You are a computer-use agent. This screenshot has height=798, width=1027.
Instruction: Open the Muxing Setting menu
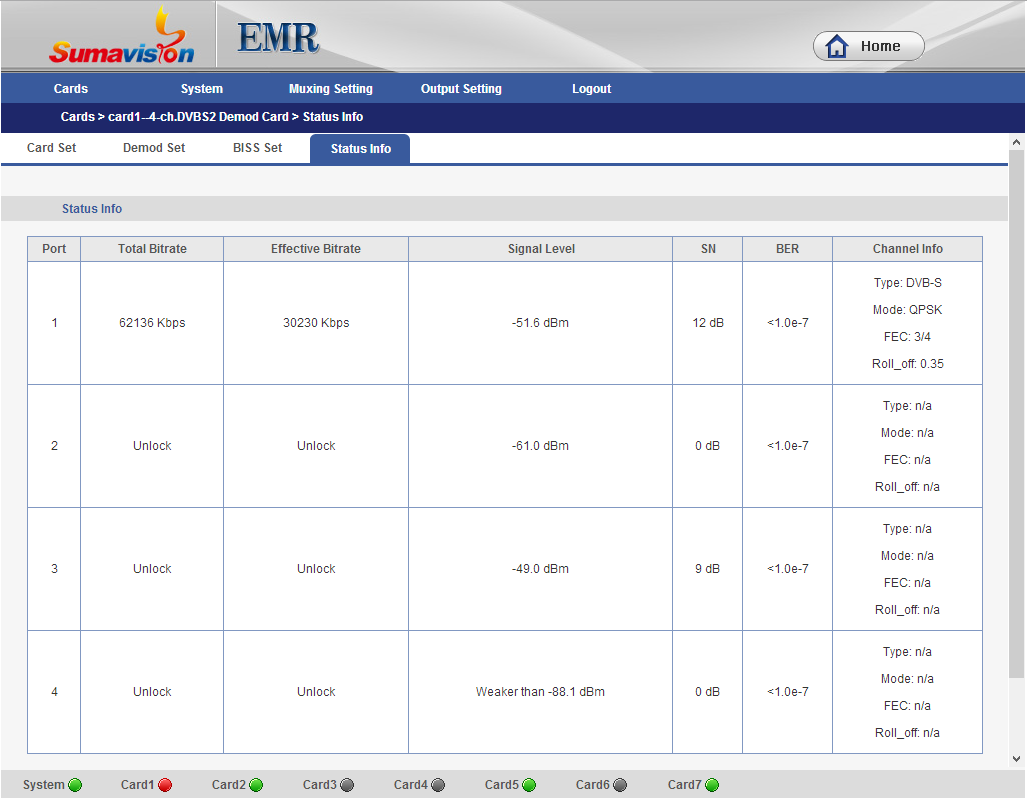pyautogui.click(x=331, y=88)
